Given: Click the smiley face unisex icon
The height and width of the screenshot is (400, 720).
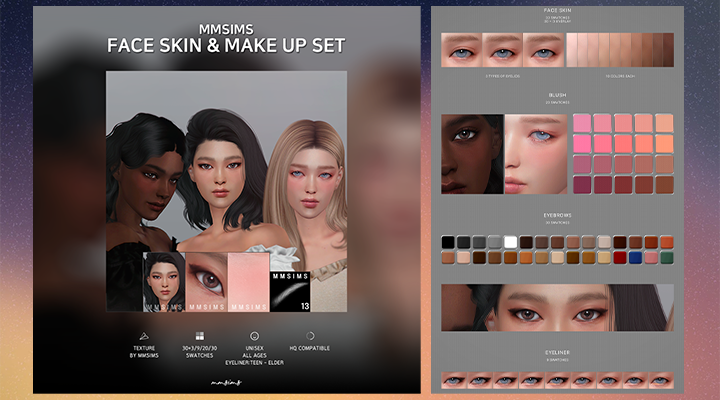Looking at the screenshot, I should [254, 336].
